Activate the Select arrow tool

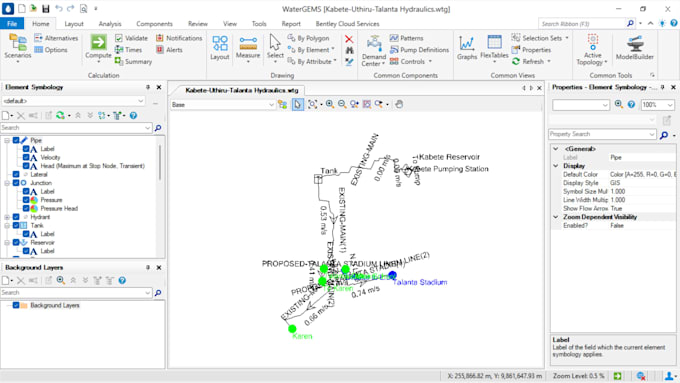pyautogui.click(x=275, y=48)
